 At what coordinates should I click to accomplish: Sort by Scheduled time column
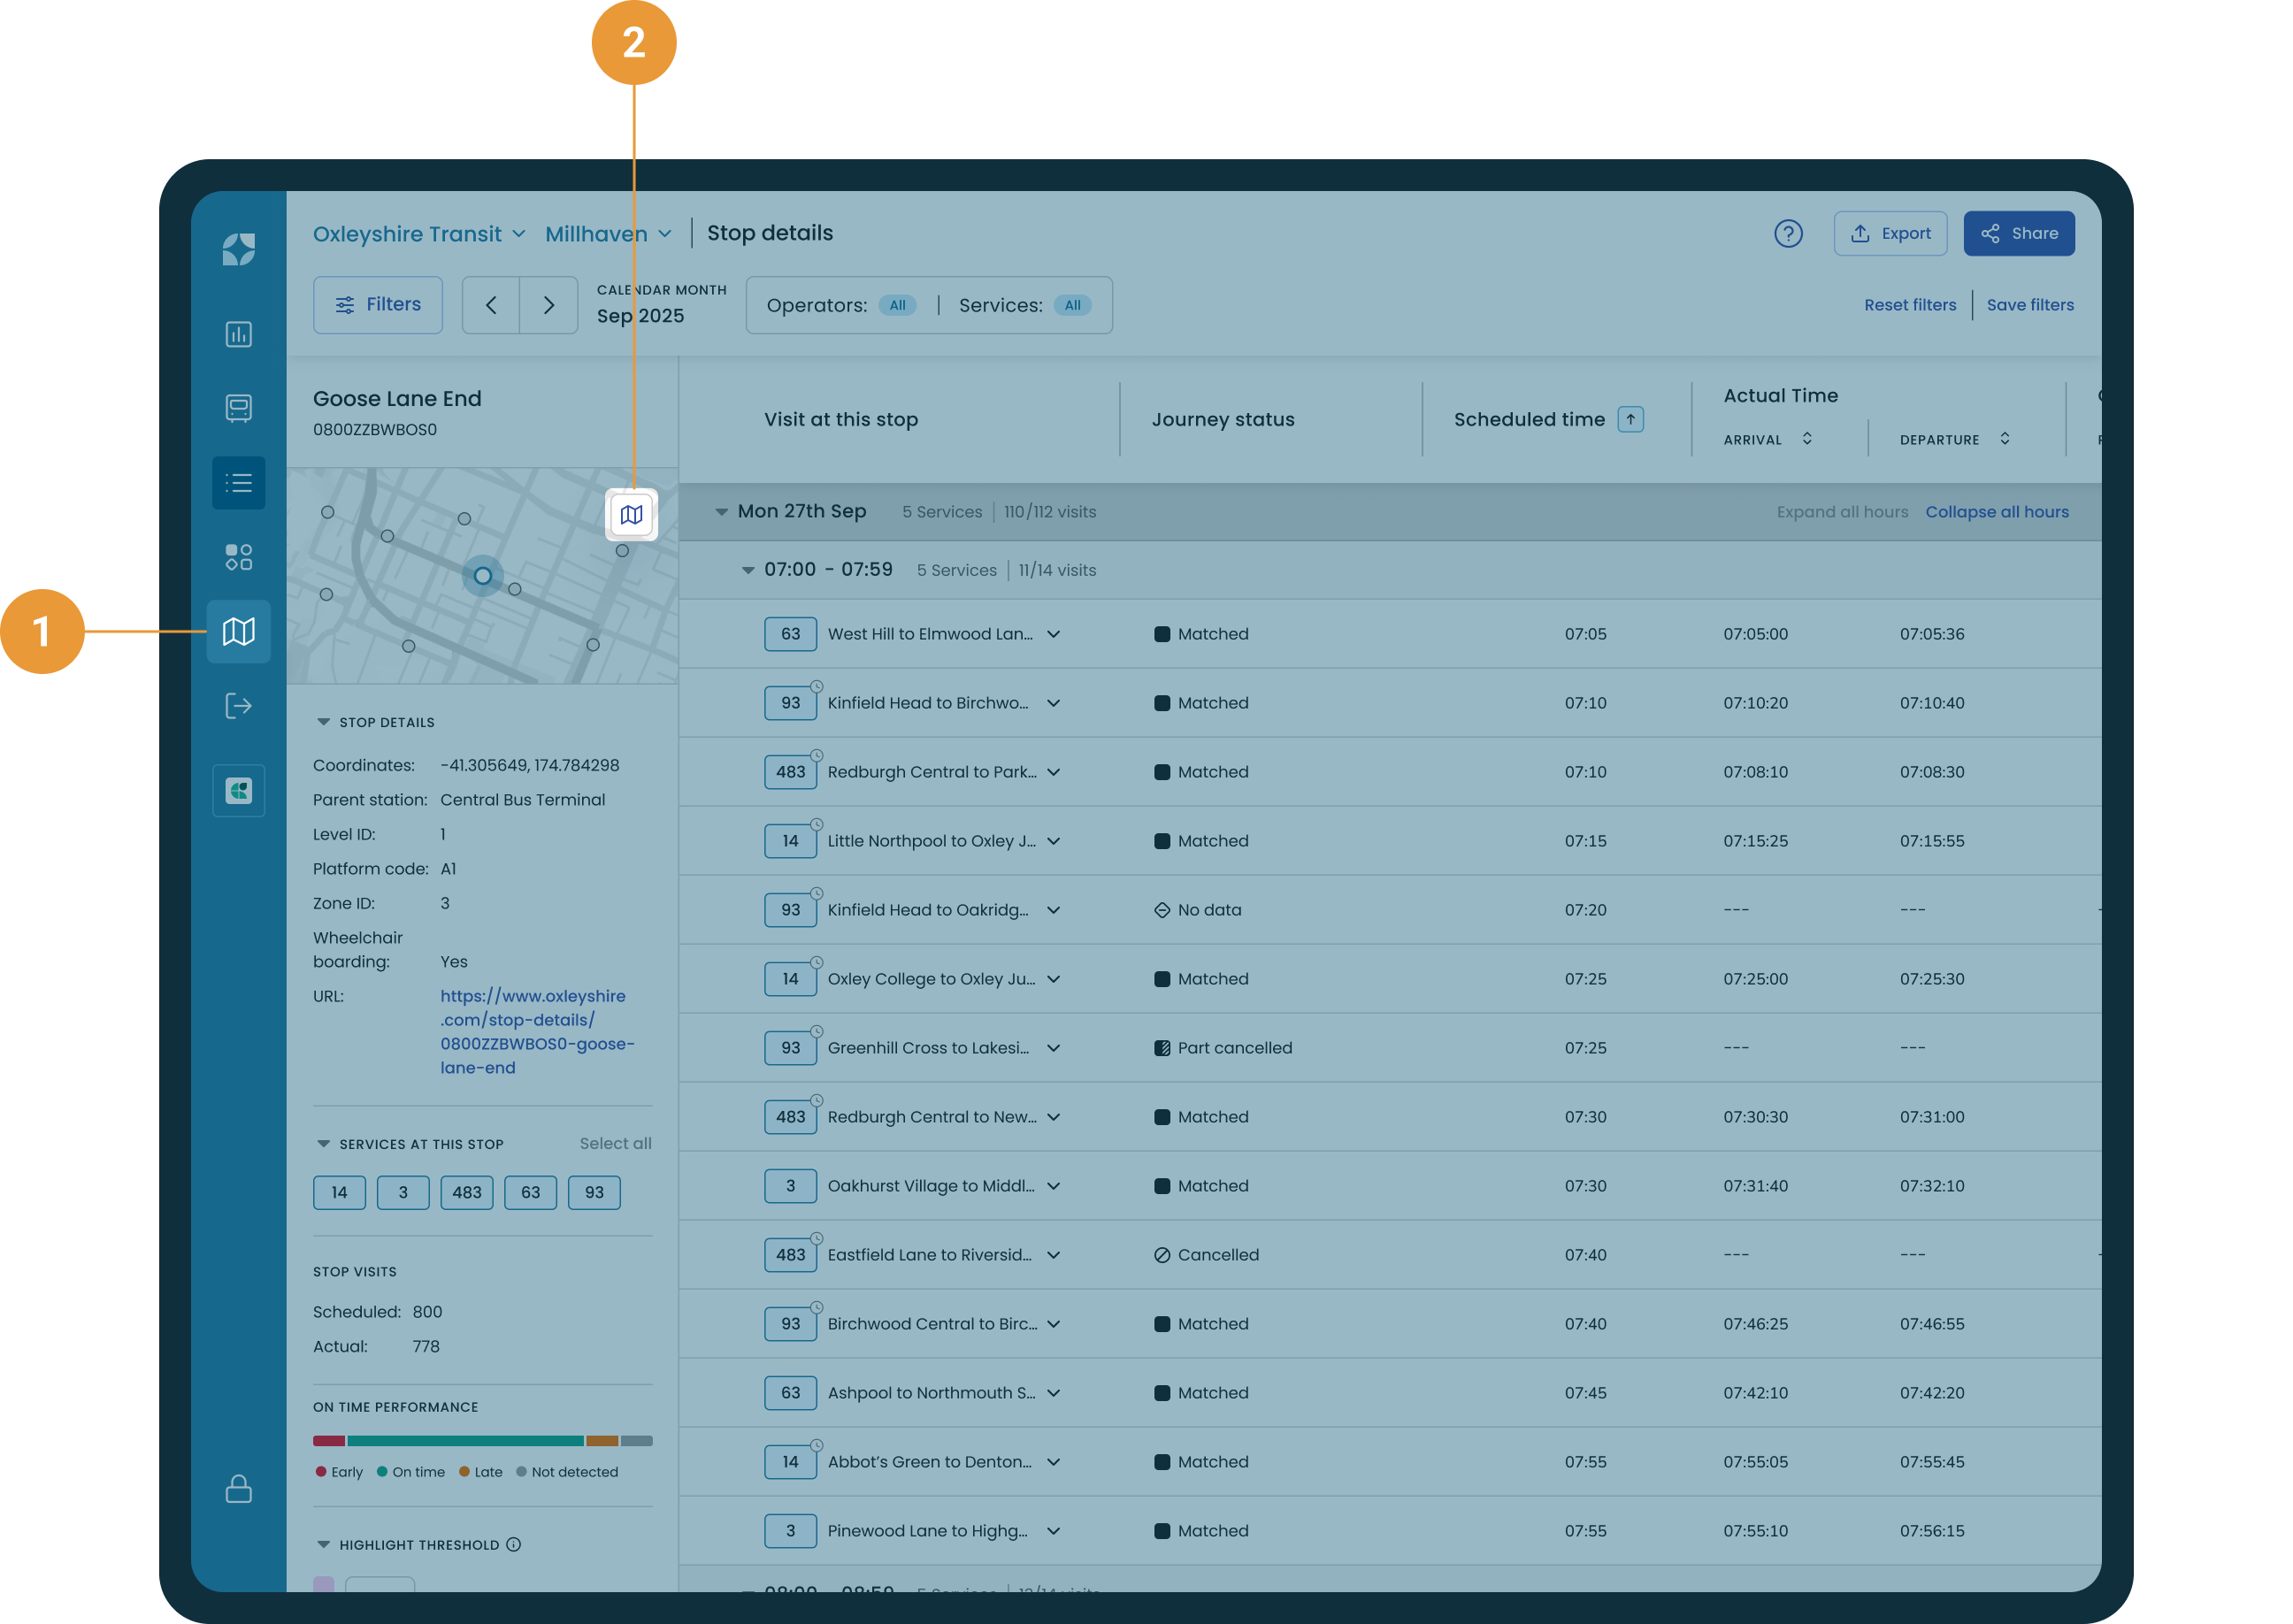[1630, 419]
